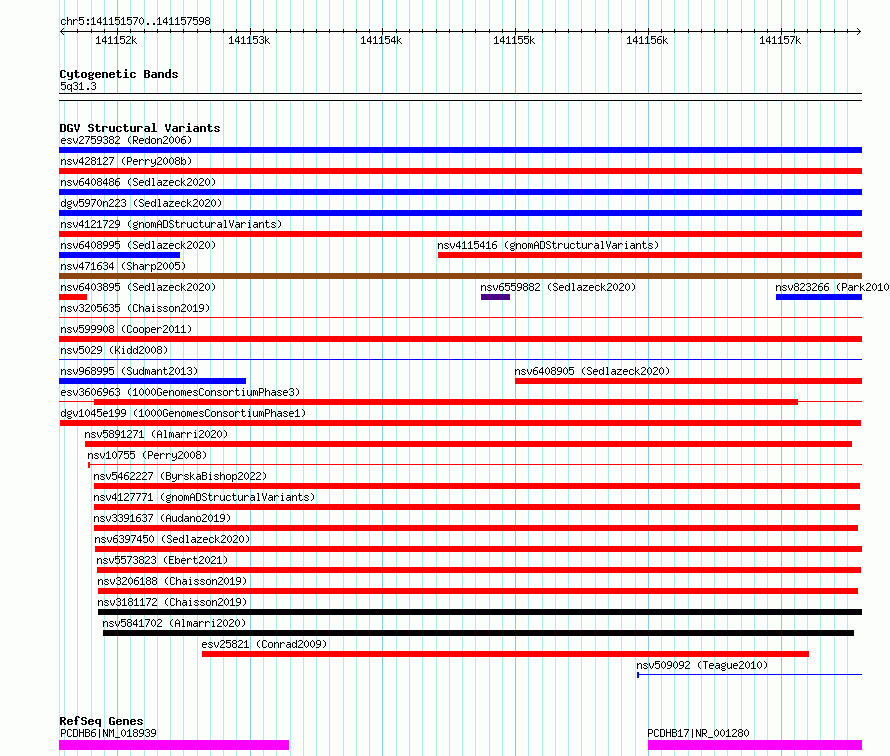The height and width of the screenshot is (756, 890).
Task: Click the red bar under nsv4115416
Action: click(649, 255)
